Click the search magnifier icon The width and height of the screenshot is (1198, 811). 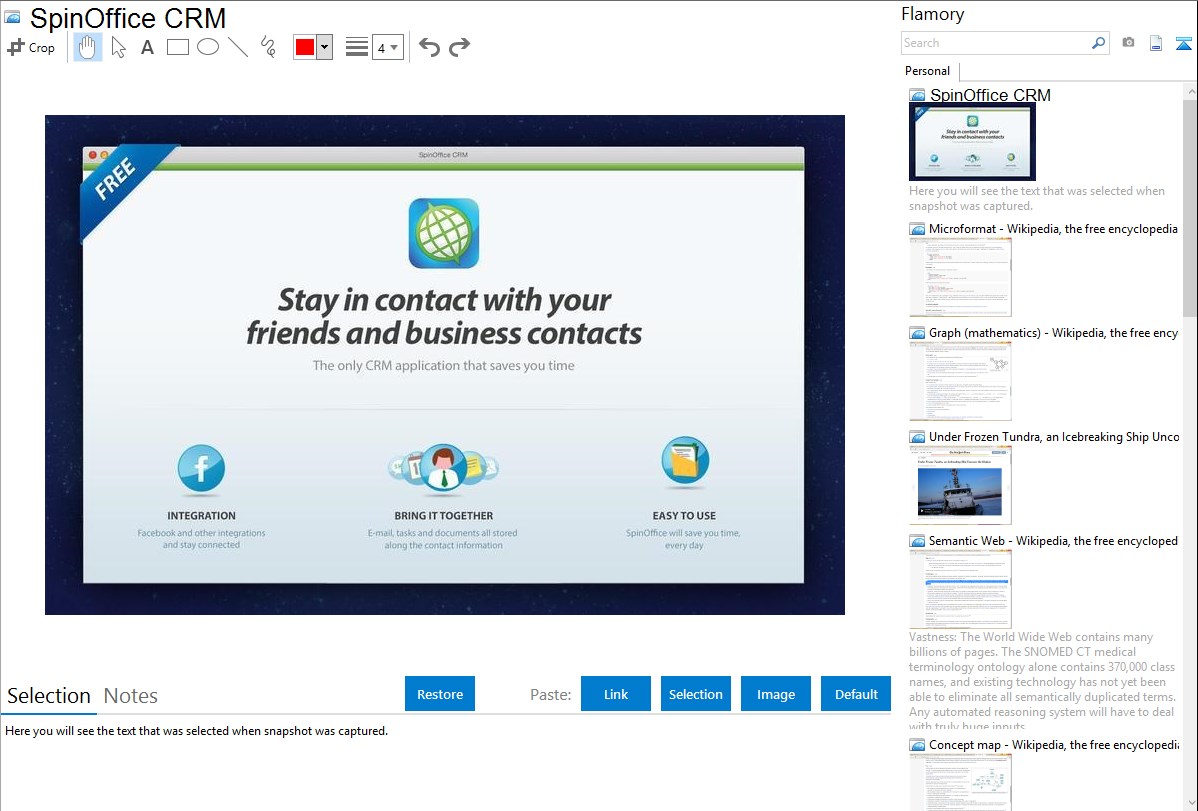[1098, 43]
